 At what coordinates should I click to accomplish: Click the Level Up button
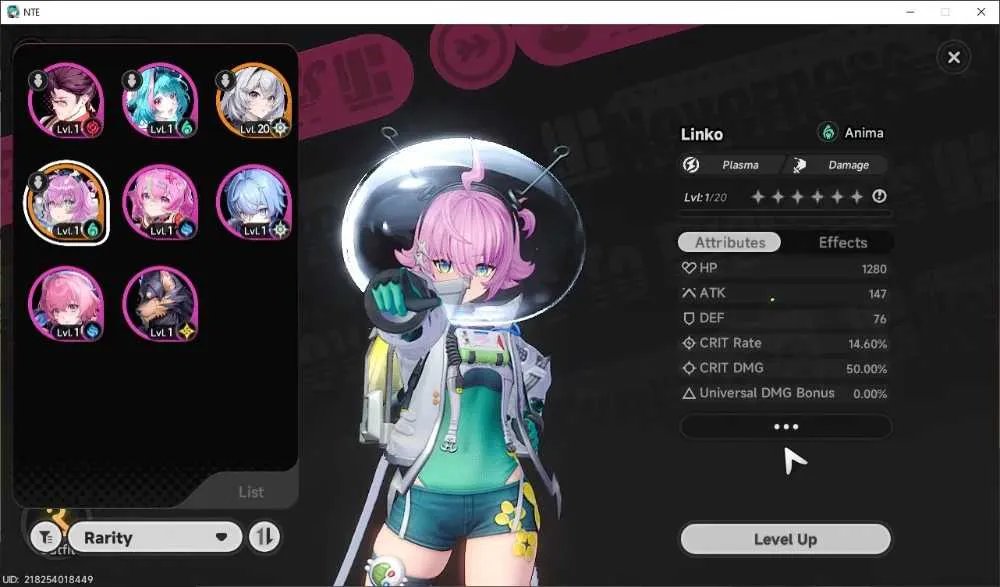786,539
